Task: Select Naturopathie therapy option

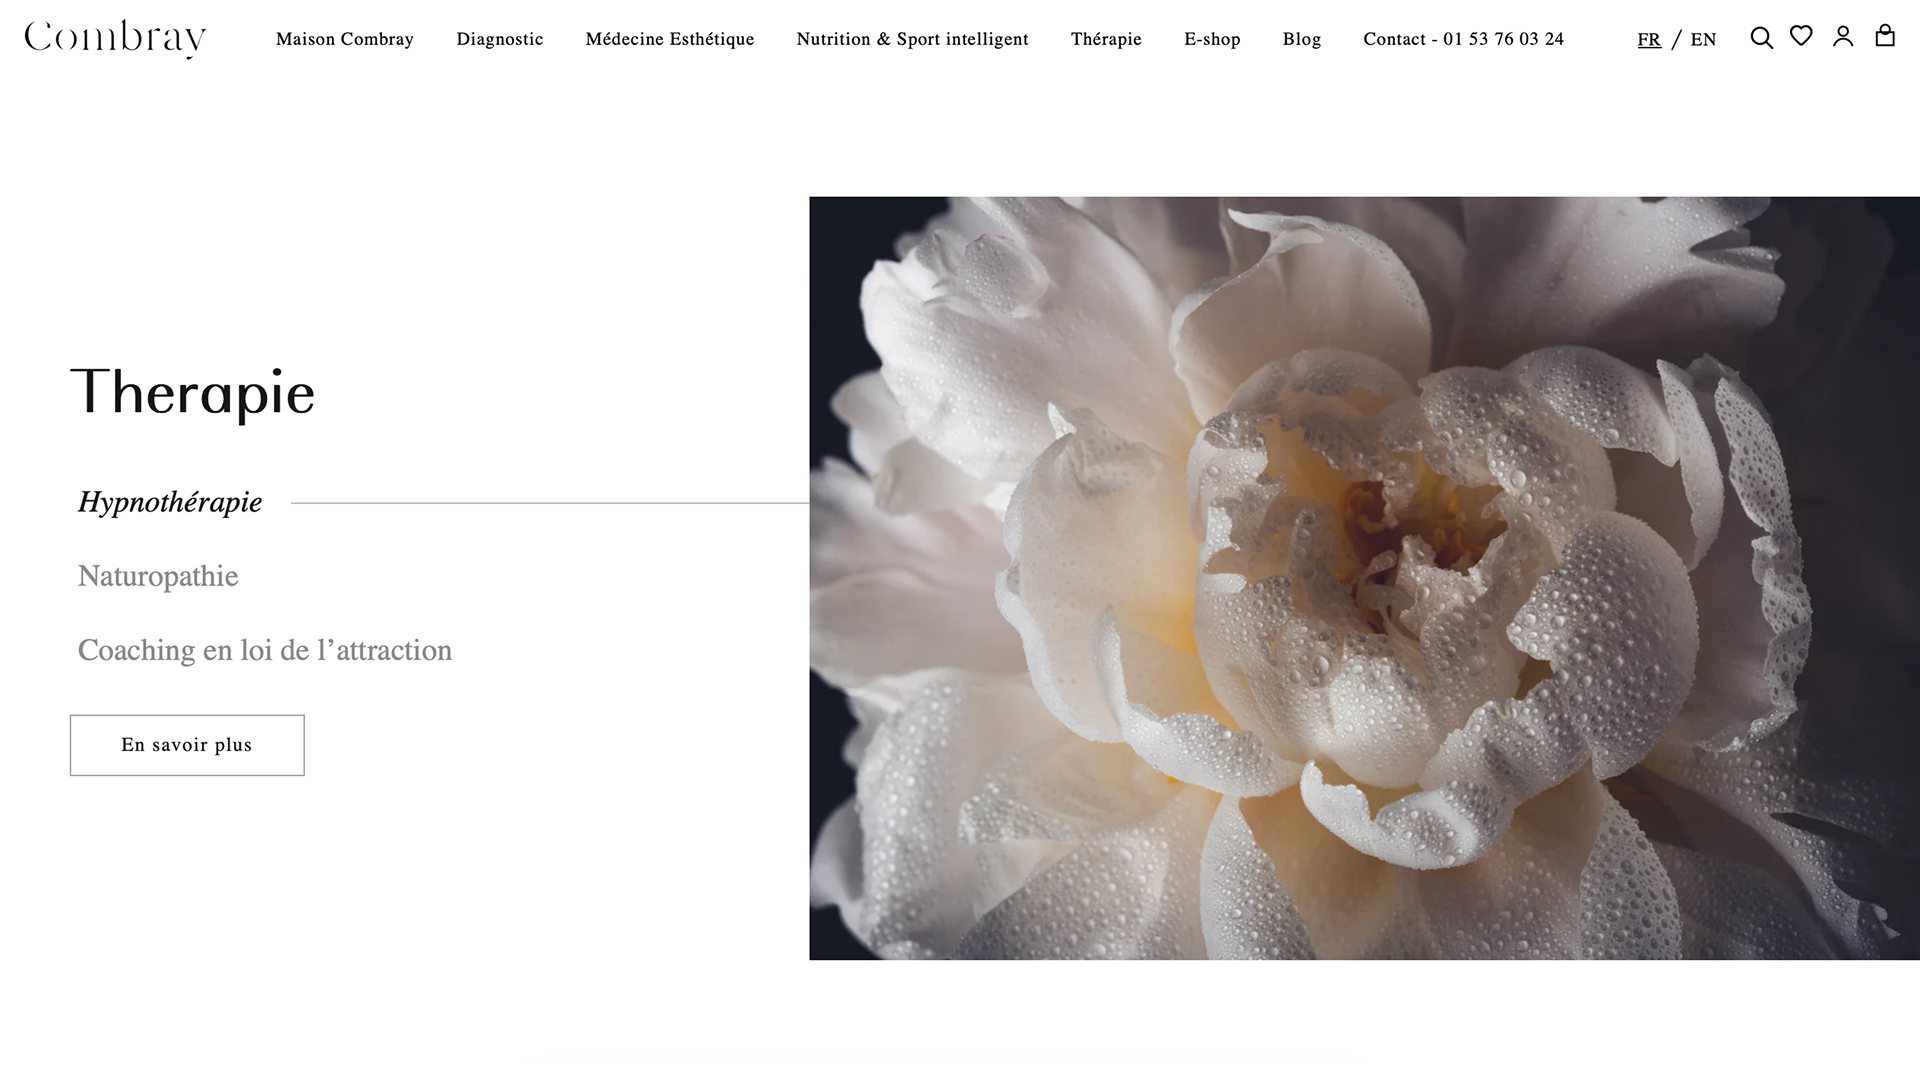Action: pos(158,576)
